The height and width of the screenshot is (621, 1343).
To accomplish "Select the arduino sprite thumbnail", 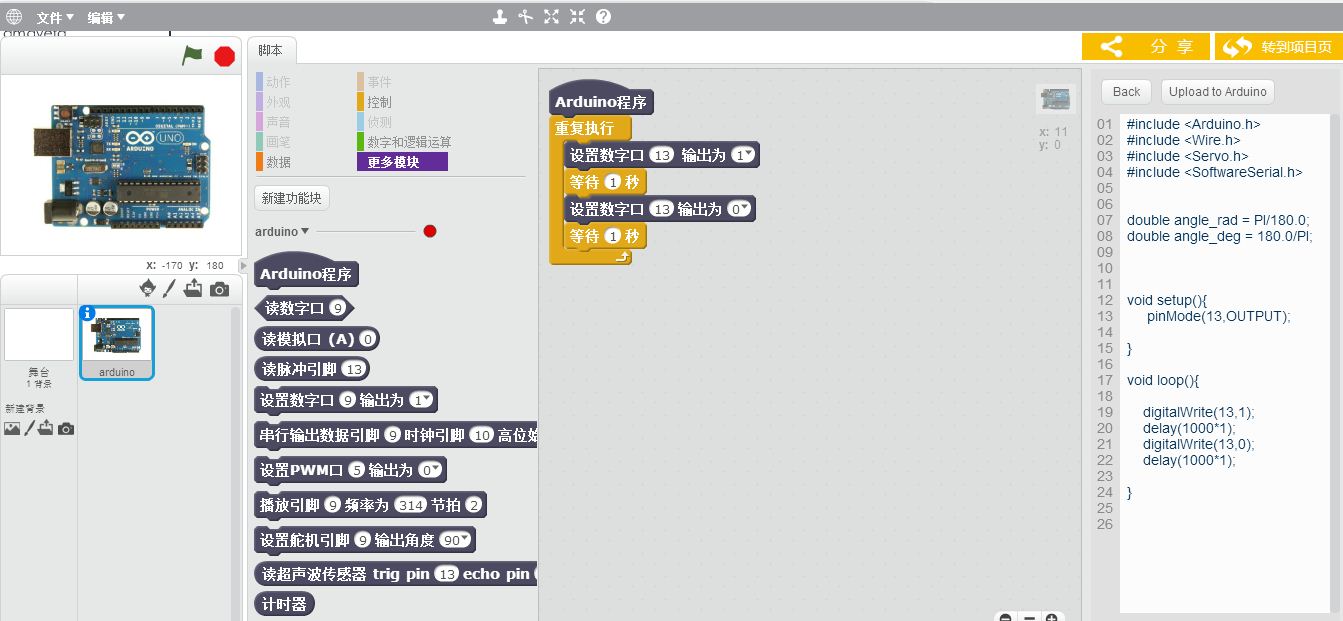I will tap(117, 343).
